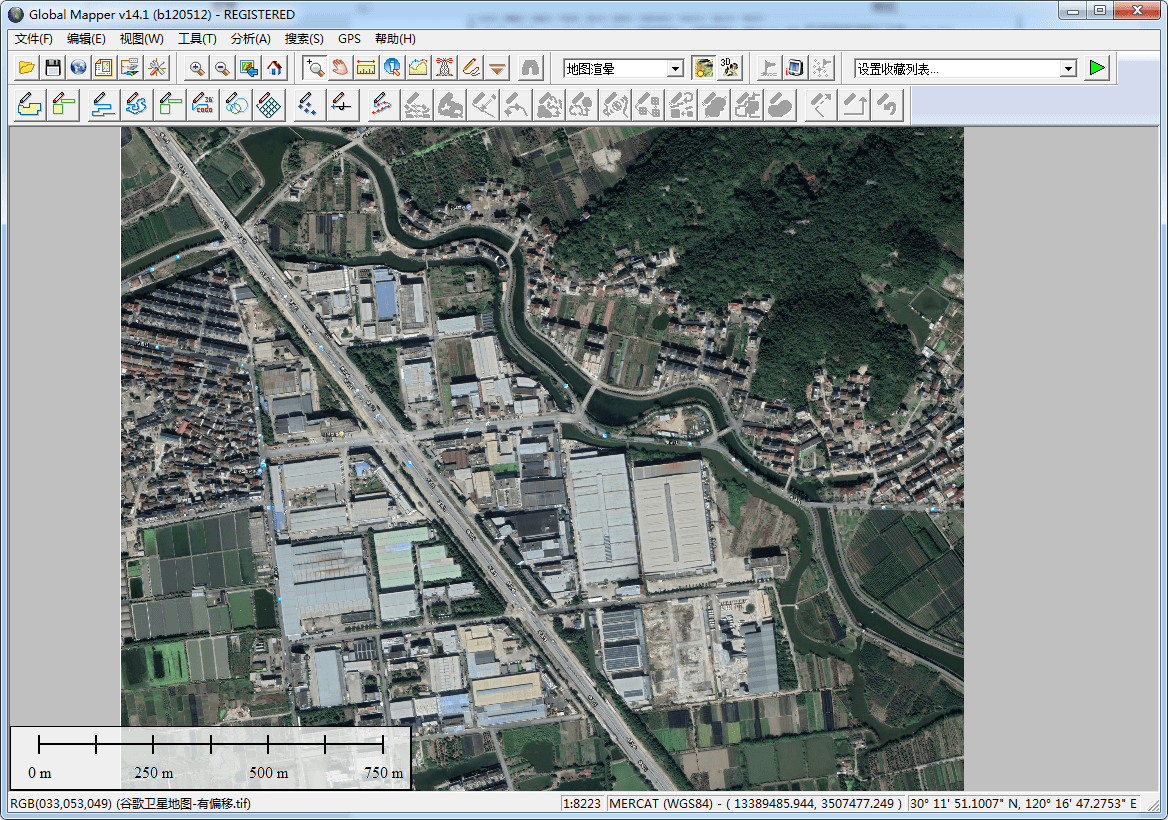The height and width of the screenshot is (820, 1168).
Task: Select the View Shed tower tool
Action: coord(445,68)
